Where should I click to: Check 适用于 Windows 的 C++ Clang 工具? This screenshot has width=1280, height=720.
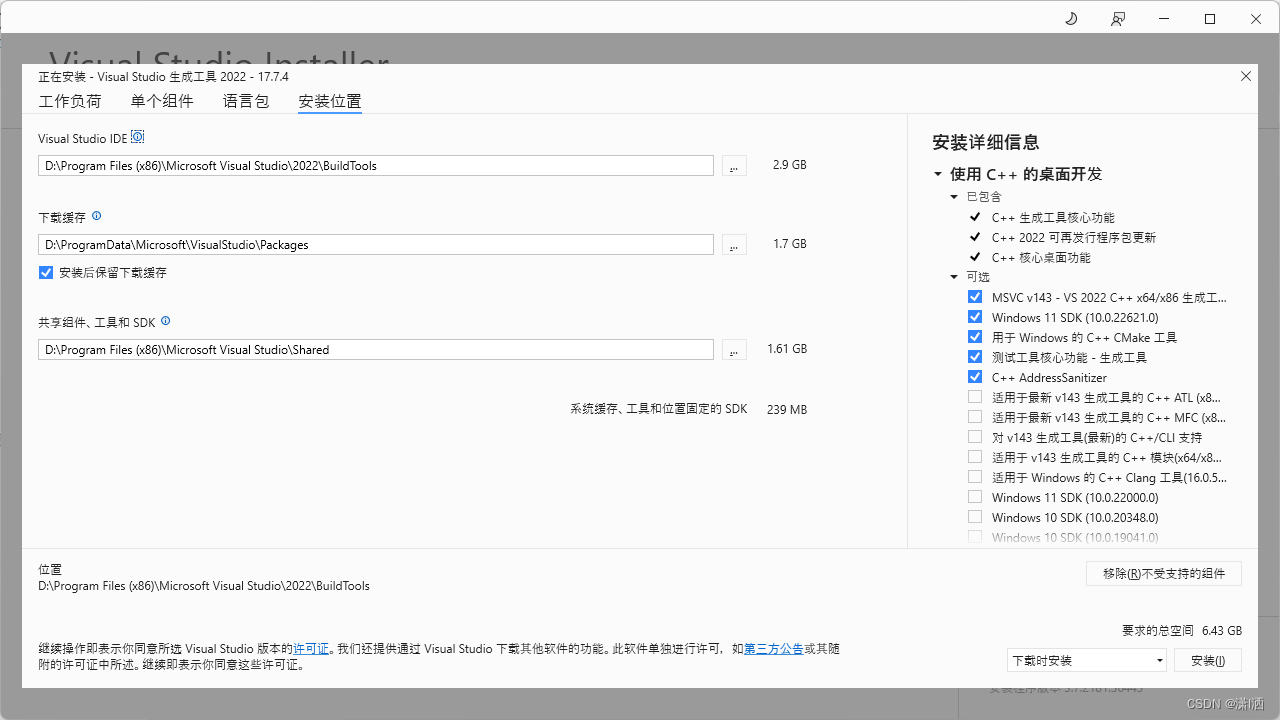point(975,477)
